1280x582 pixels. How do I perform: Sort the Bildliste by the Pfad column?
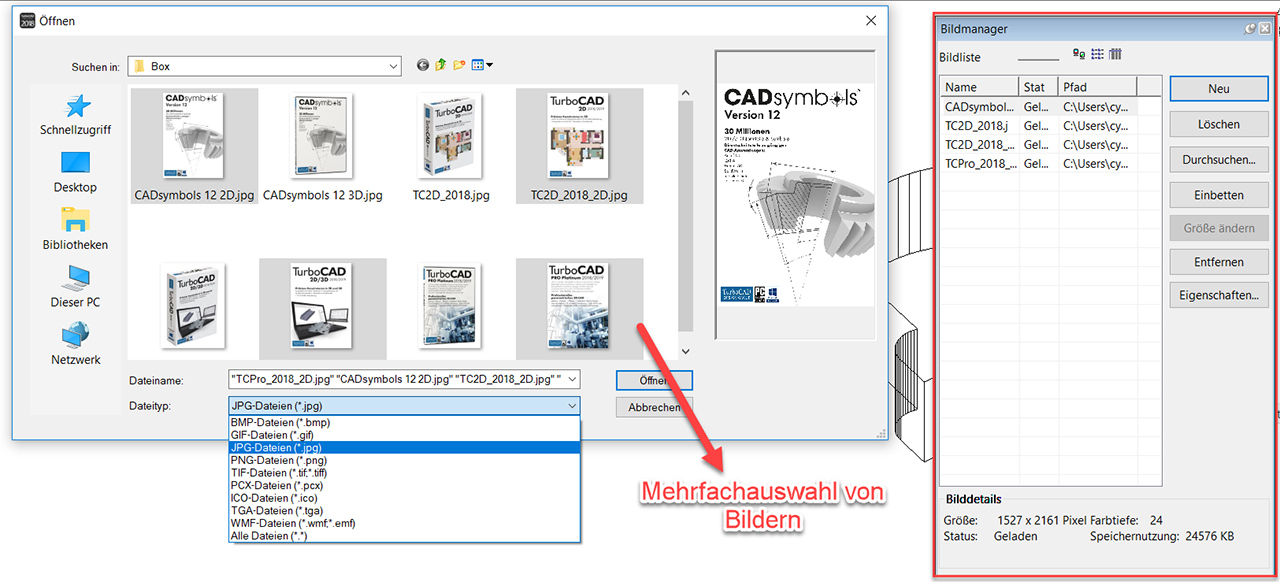(1098, 87)
